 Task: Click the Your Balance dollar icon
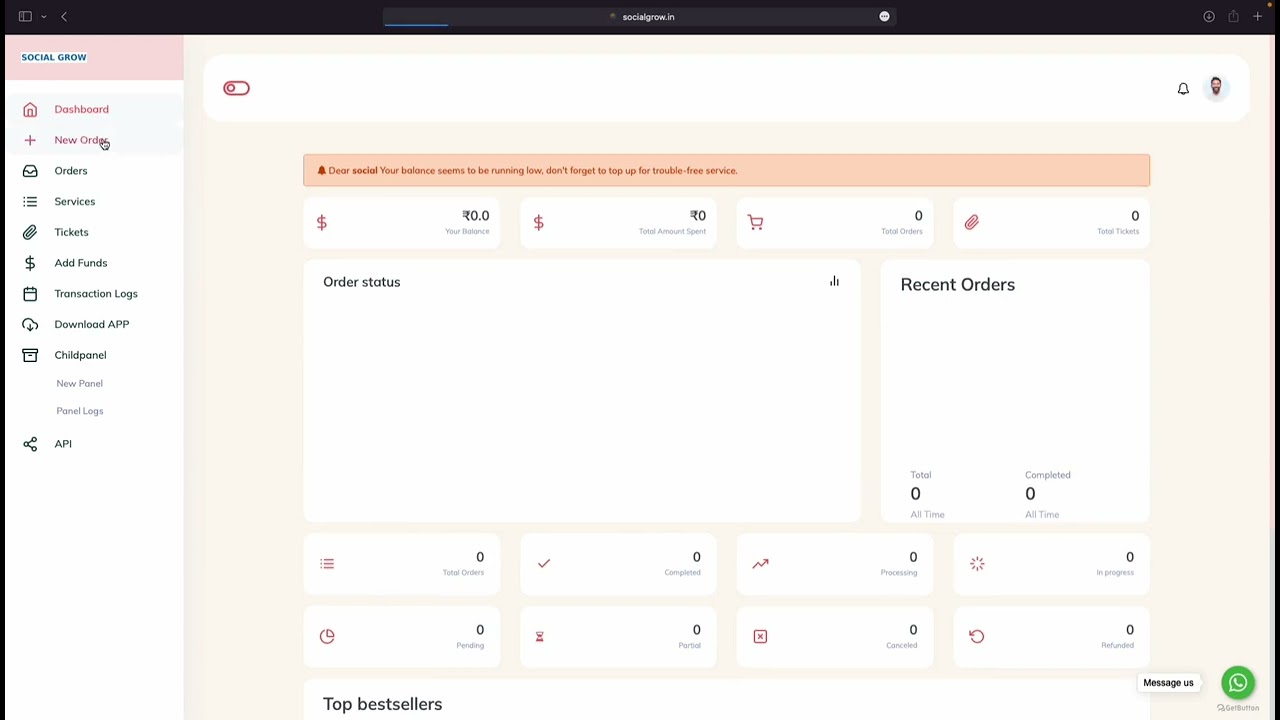point(322,223)
